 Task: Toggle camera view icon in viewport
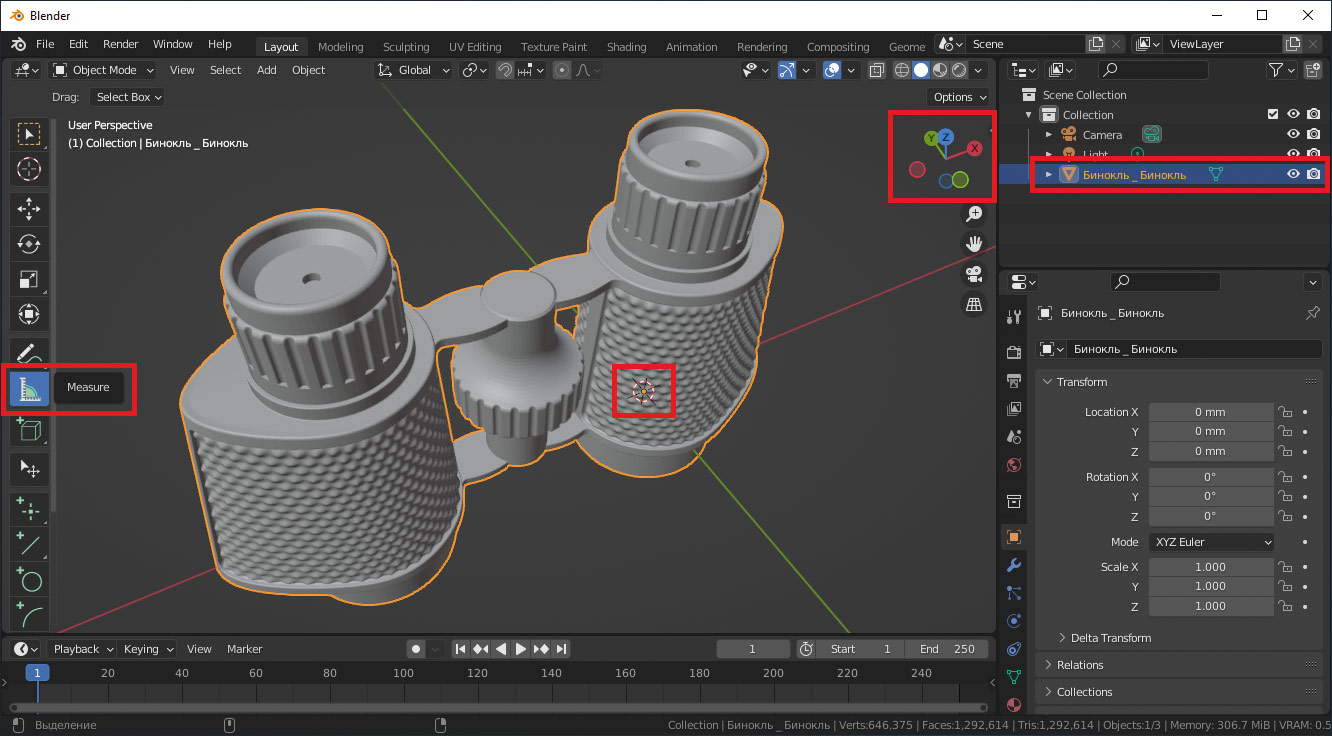click(974, 274)
